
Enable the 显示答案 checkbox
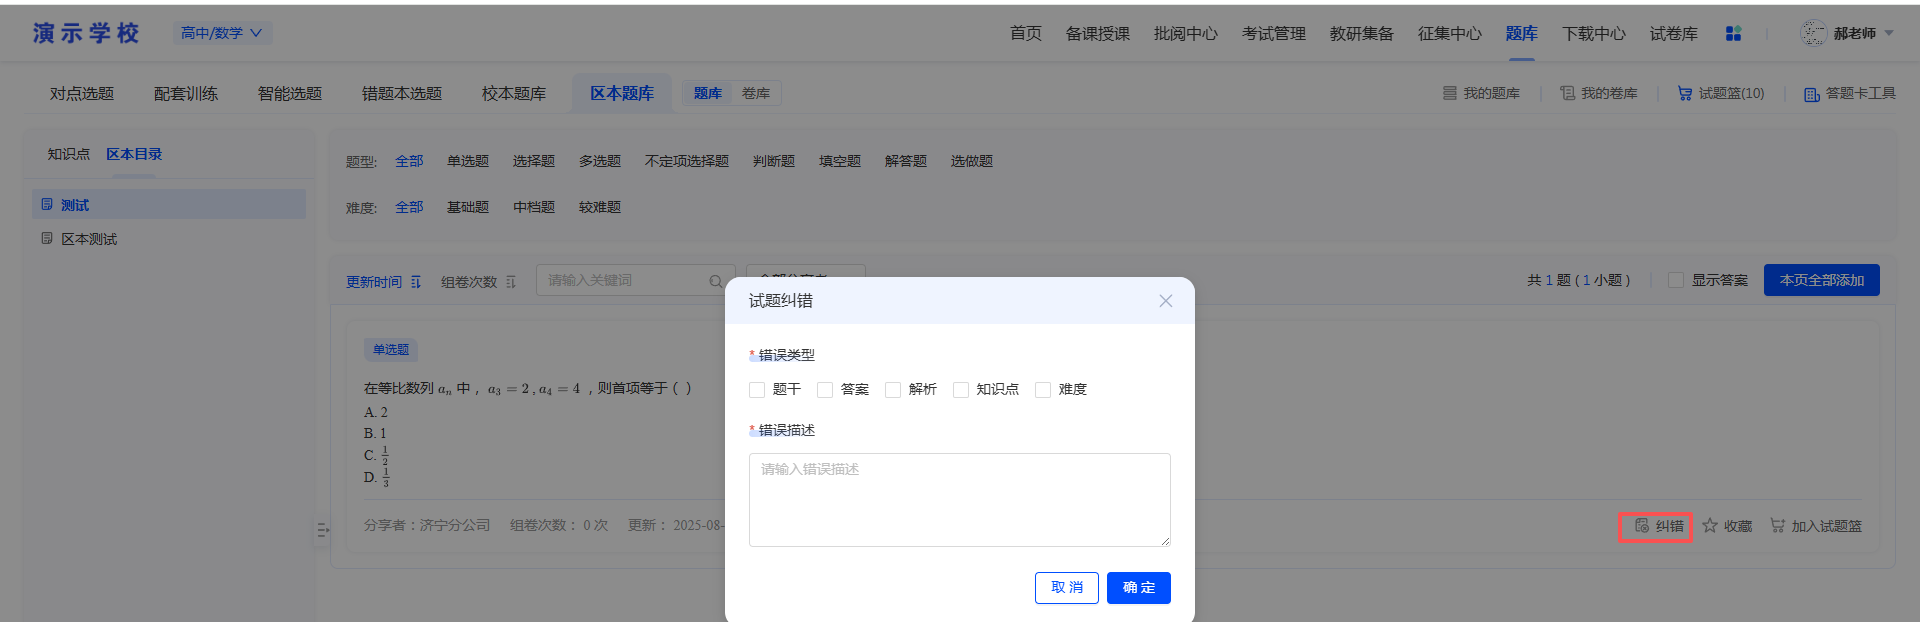pos(1676,280)
